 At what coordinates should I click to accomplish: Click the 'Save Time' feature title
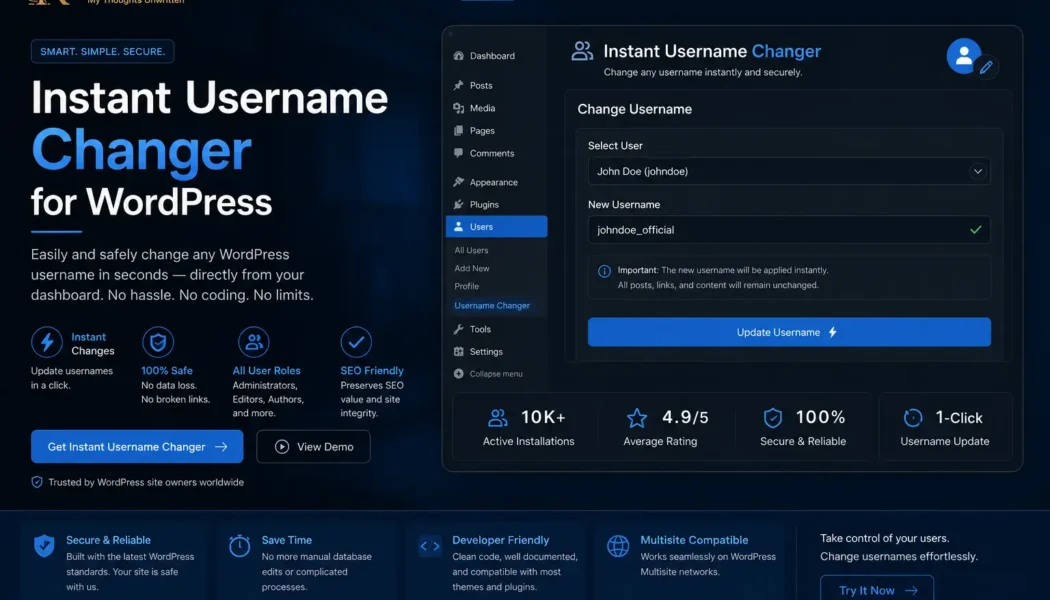coord(287,540)
